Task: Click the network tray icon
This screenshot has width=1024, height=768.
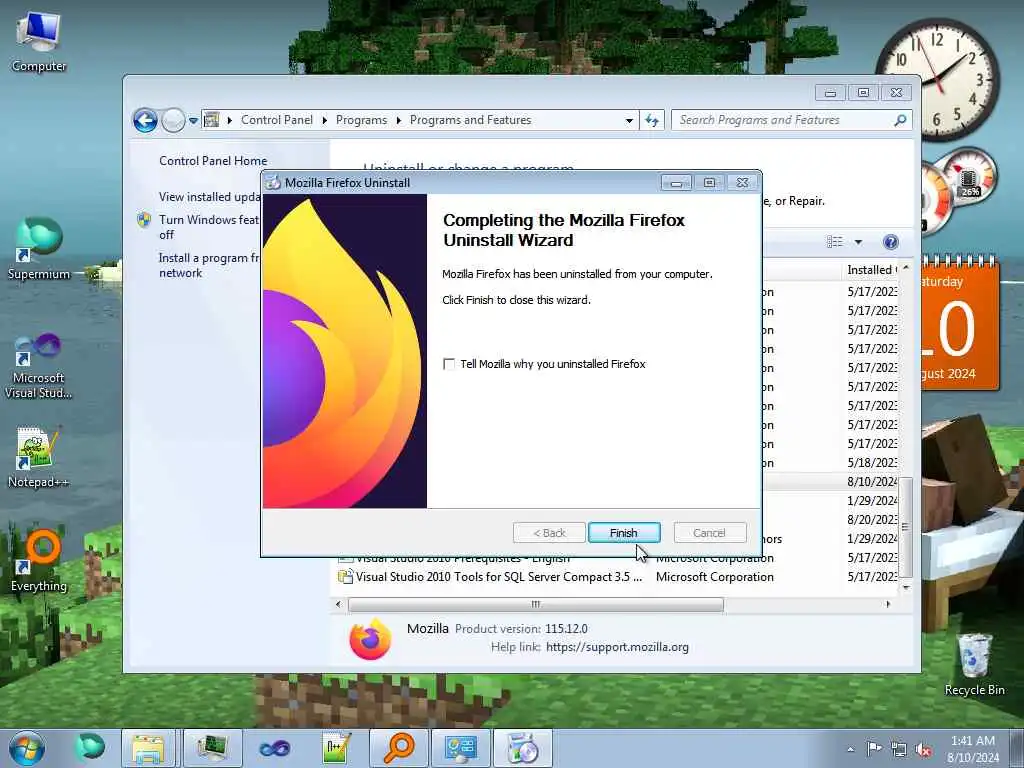Action: pyautogui.click(x=899, y=750)
